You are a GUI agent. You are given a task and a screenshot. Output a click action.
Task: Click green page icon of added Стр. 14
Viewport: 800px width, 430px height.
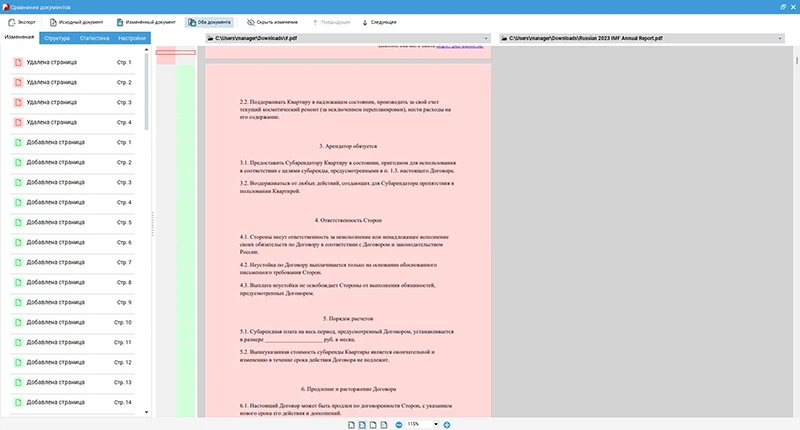coord(18,402)
